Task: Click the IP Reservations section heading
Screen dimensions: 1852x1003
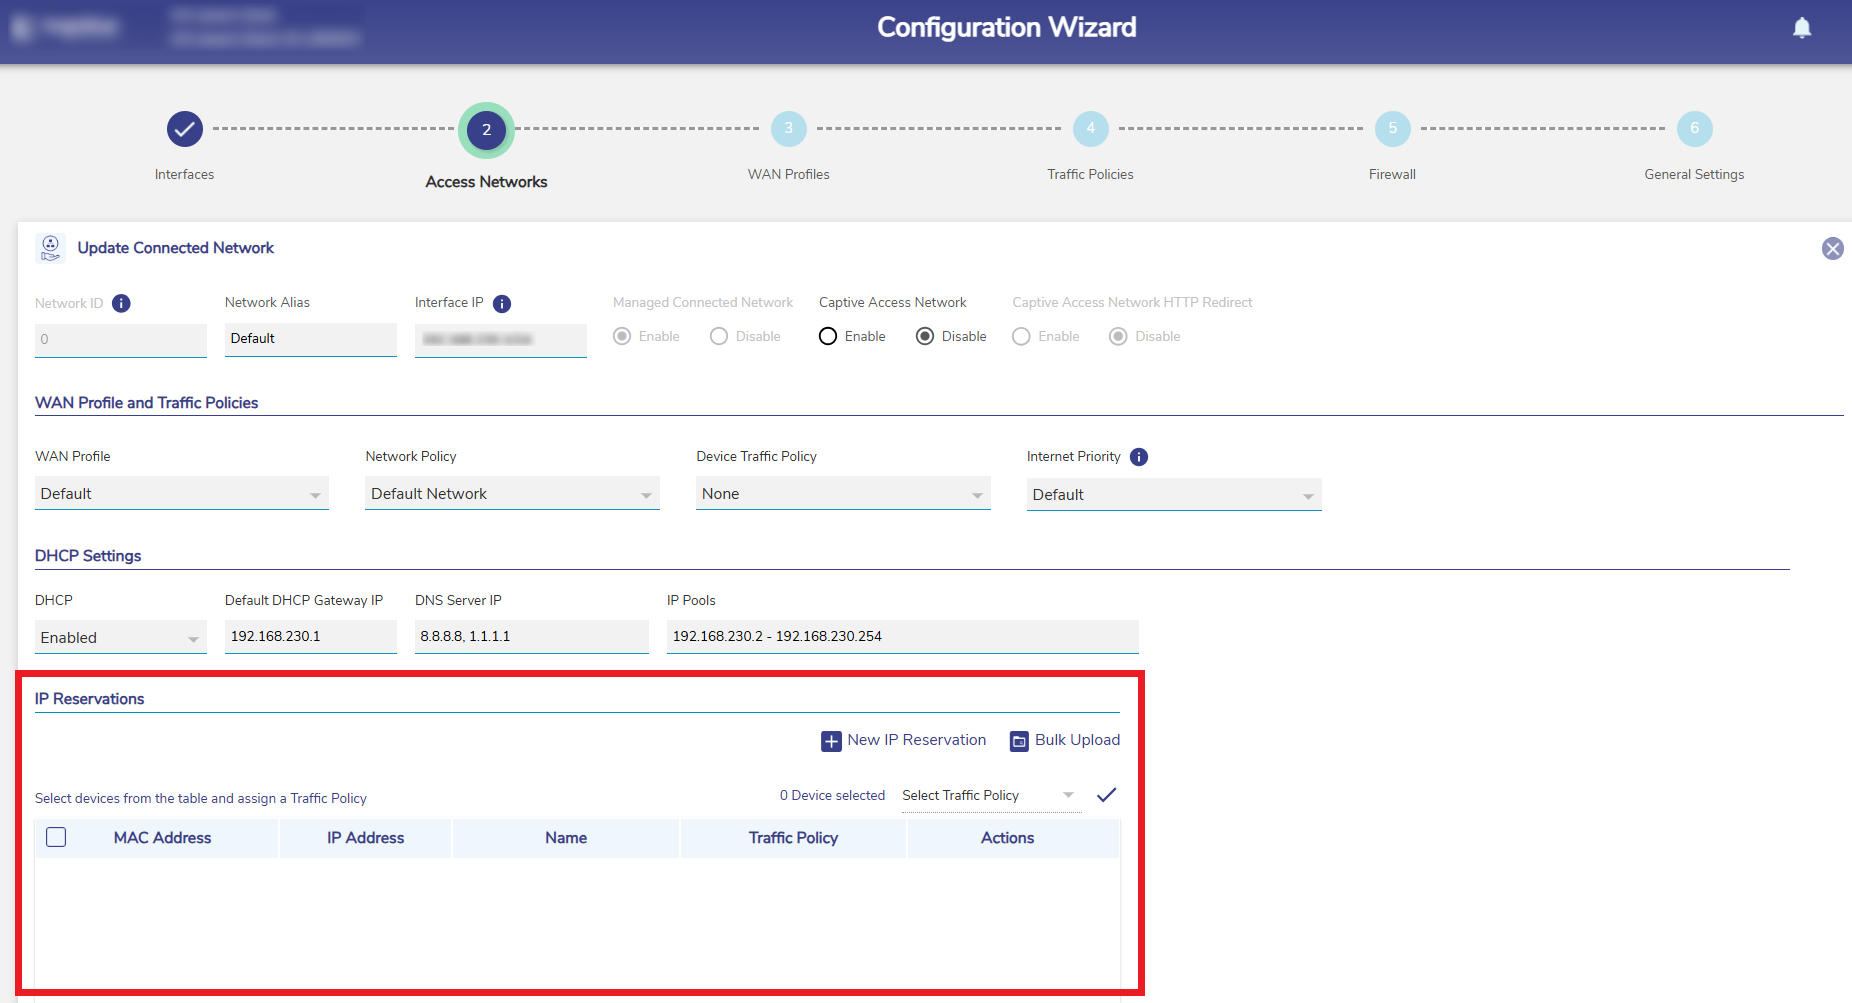Action: (x=90, y=699)
